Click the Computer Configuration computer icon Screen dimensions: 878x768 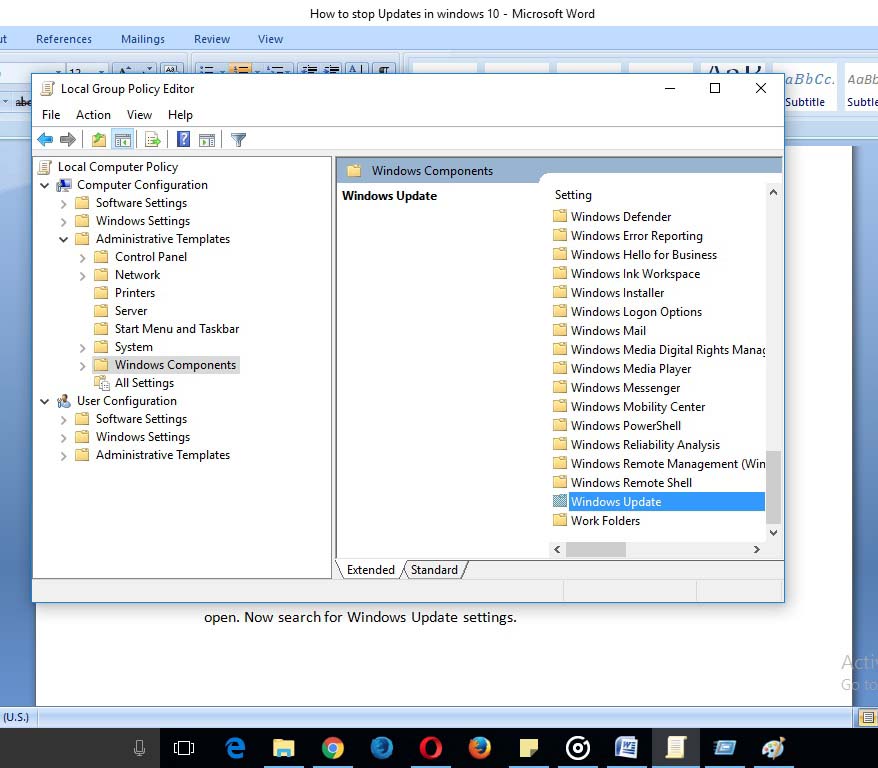point(64,185)
